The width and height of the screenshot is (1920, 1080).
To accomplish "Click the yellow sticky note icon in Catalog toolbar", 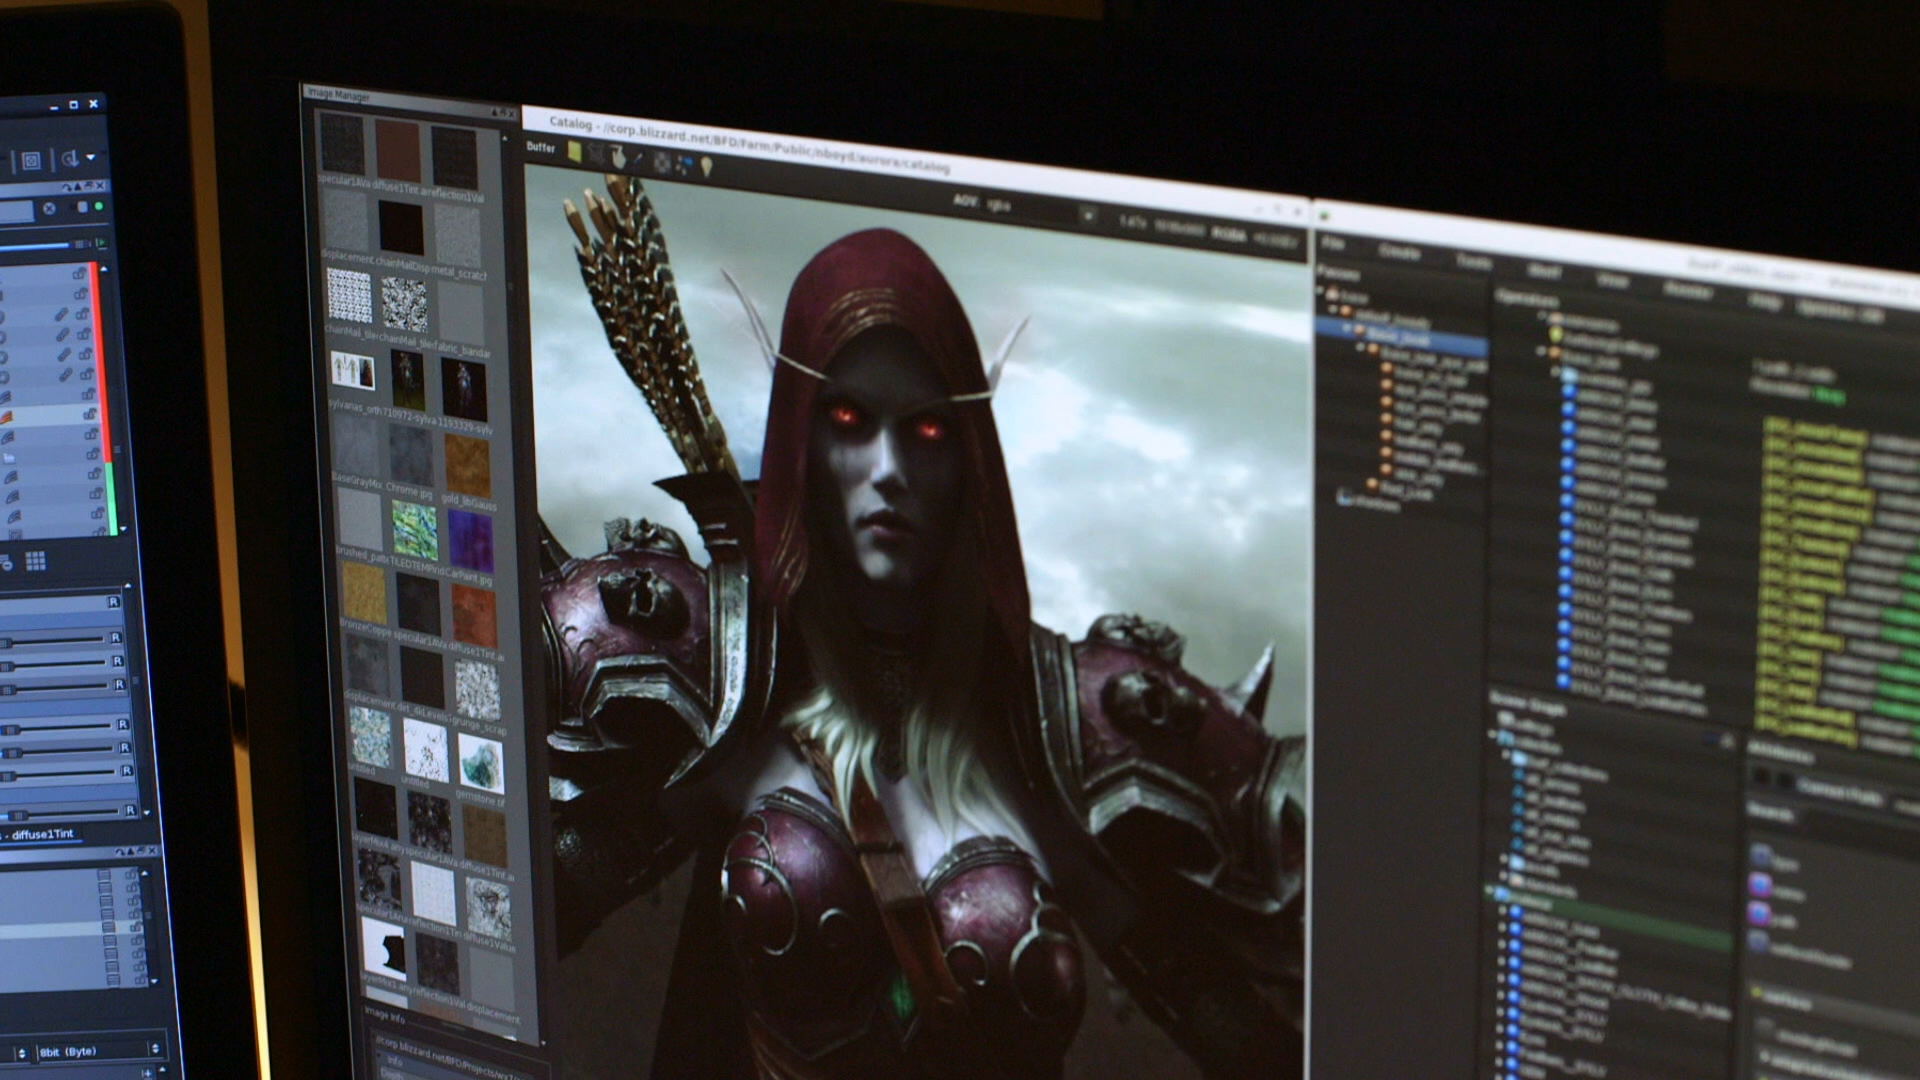I will pos(574,150).
